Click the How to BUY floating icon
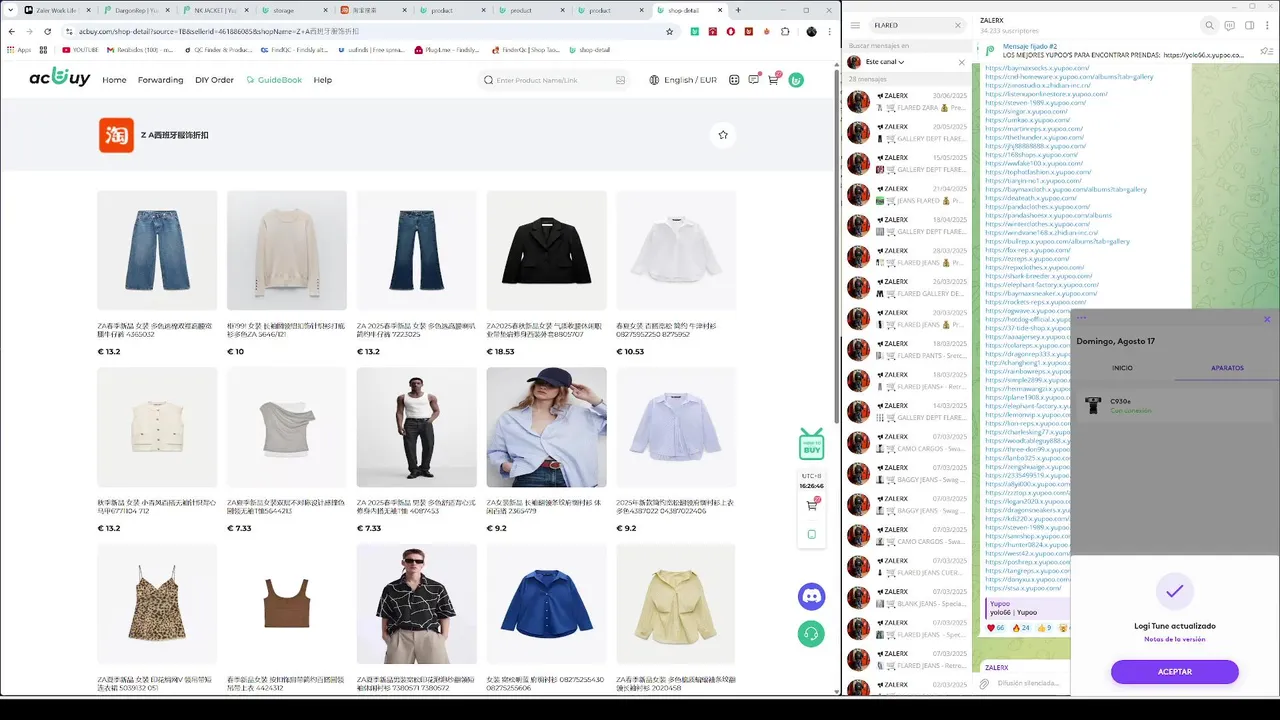The image size is (1280, 720). [811, 445]
